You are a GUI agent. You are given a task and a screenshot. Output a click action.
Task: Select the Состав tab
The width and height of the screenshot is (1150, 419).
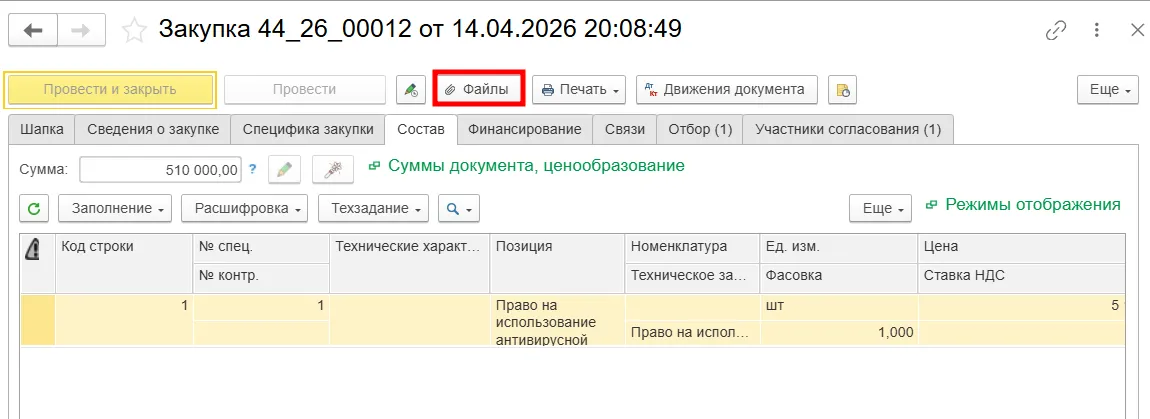(421, 129)
